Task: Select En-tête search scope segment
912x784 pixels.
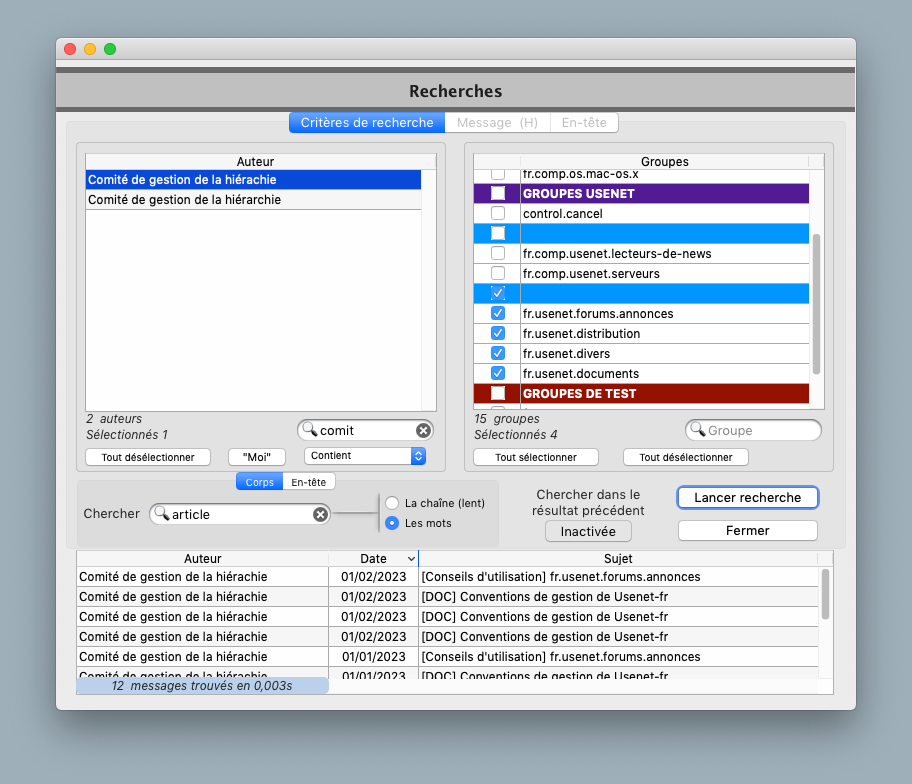Action: coord(309,482)
